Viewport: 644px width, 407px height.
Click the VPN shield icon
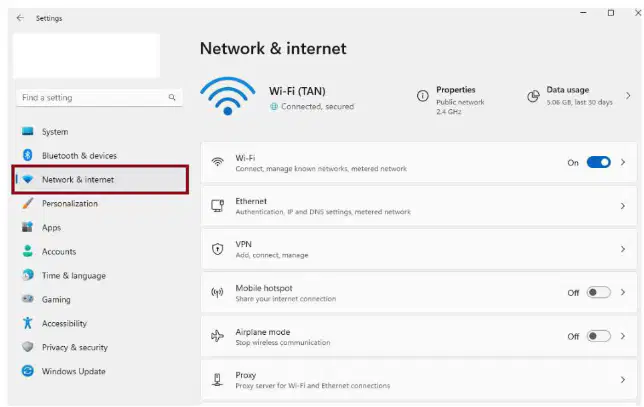217,249
